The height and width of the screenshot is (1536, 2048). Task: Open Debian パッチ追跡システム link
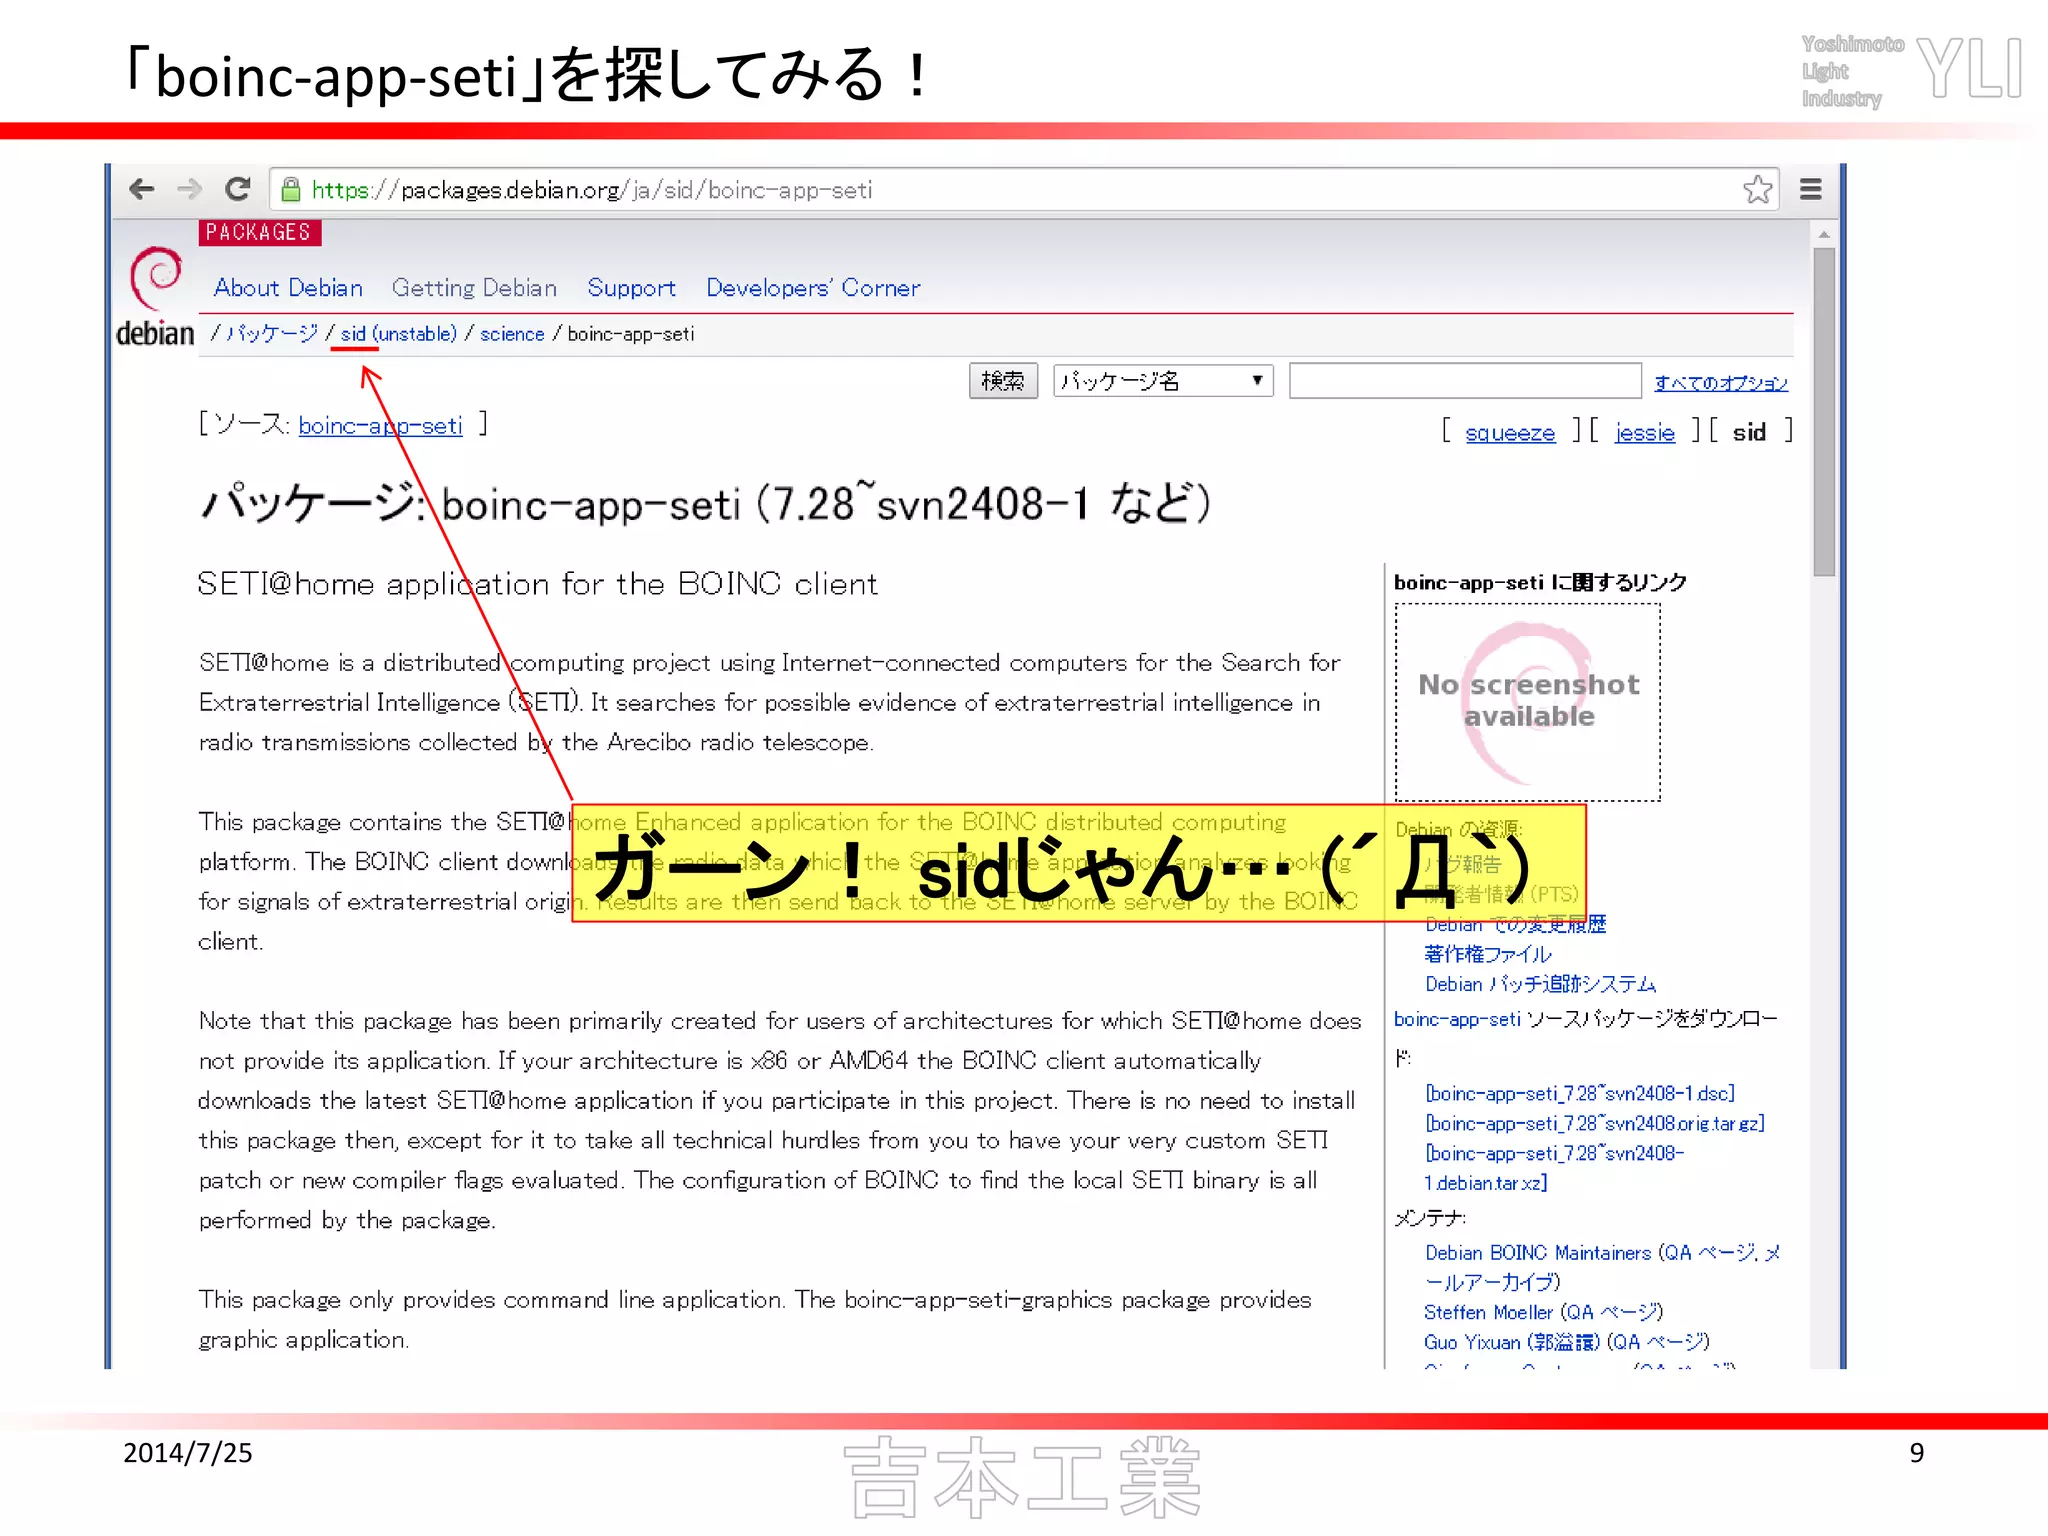click(x=1540, y=984)
